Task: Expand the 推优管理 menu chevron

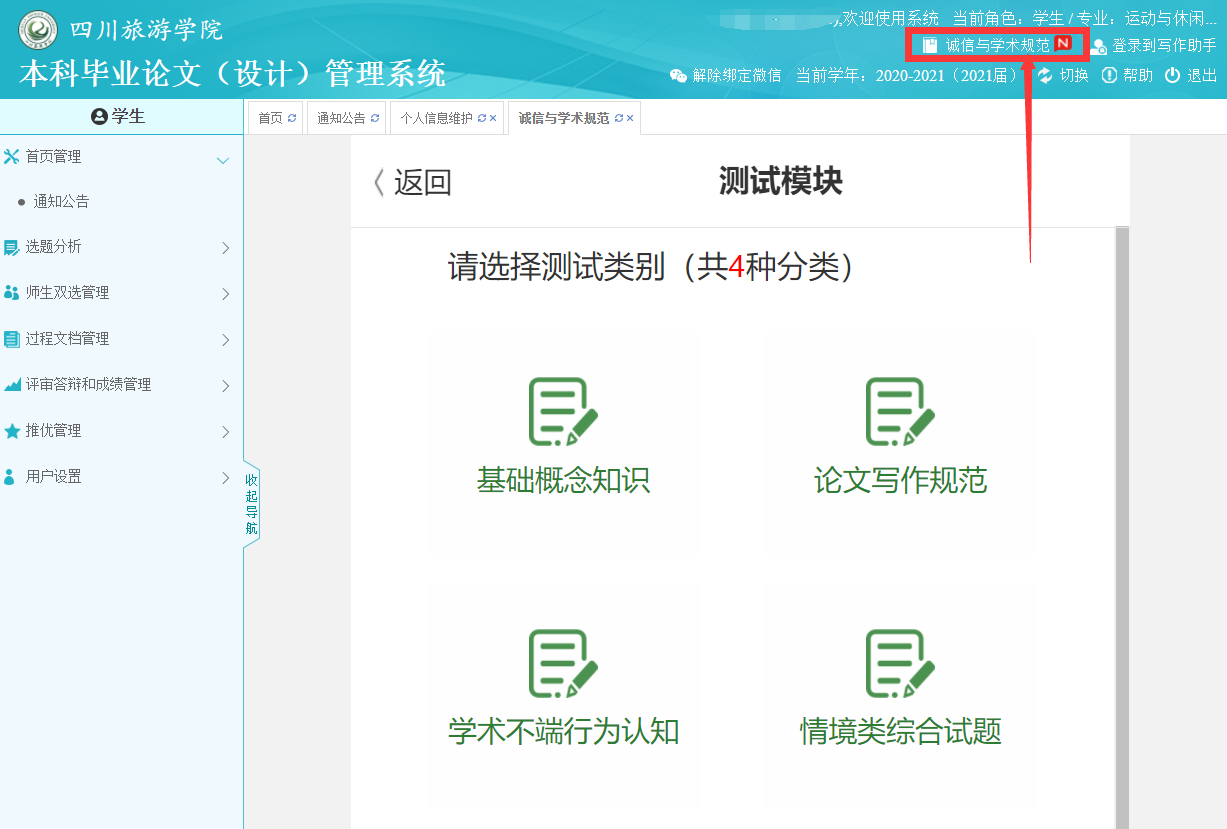Action: 226,432
